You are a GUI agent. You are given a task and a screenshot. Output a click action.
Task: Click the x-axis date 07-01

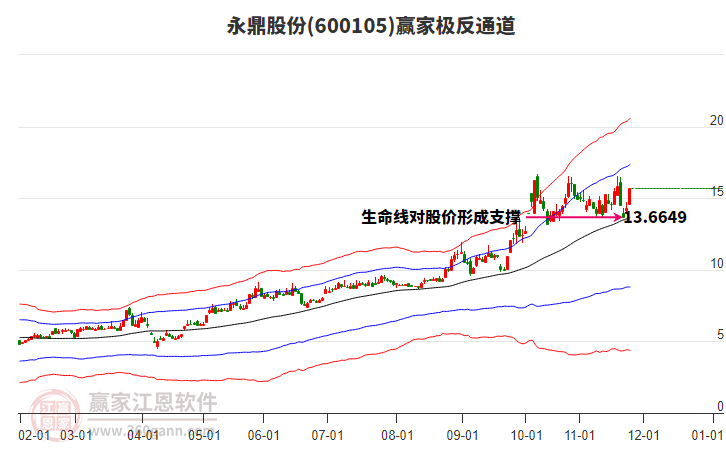pyautogui.click(x=327, y=436)
